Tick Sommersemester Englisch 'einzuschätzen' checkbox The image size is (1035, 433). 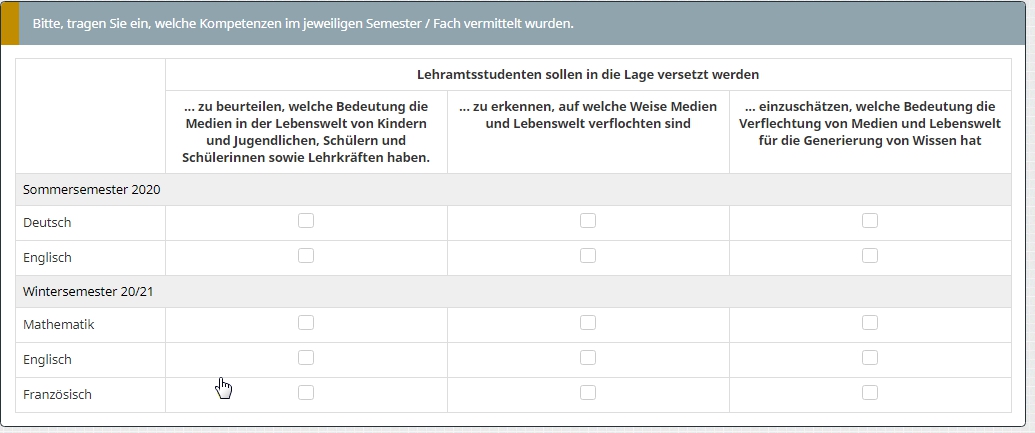[x=870, y=256]
